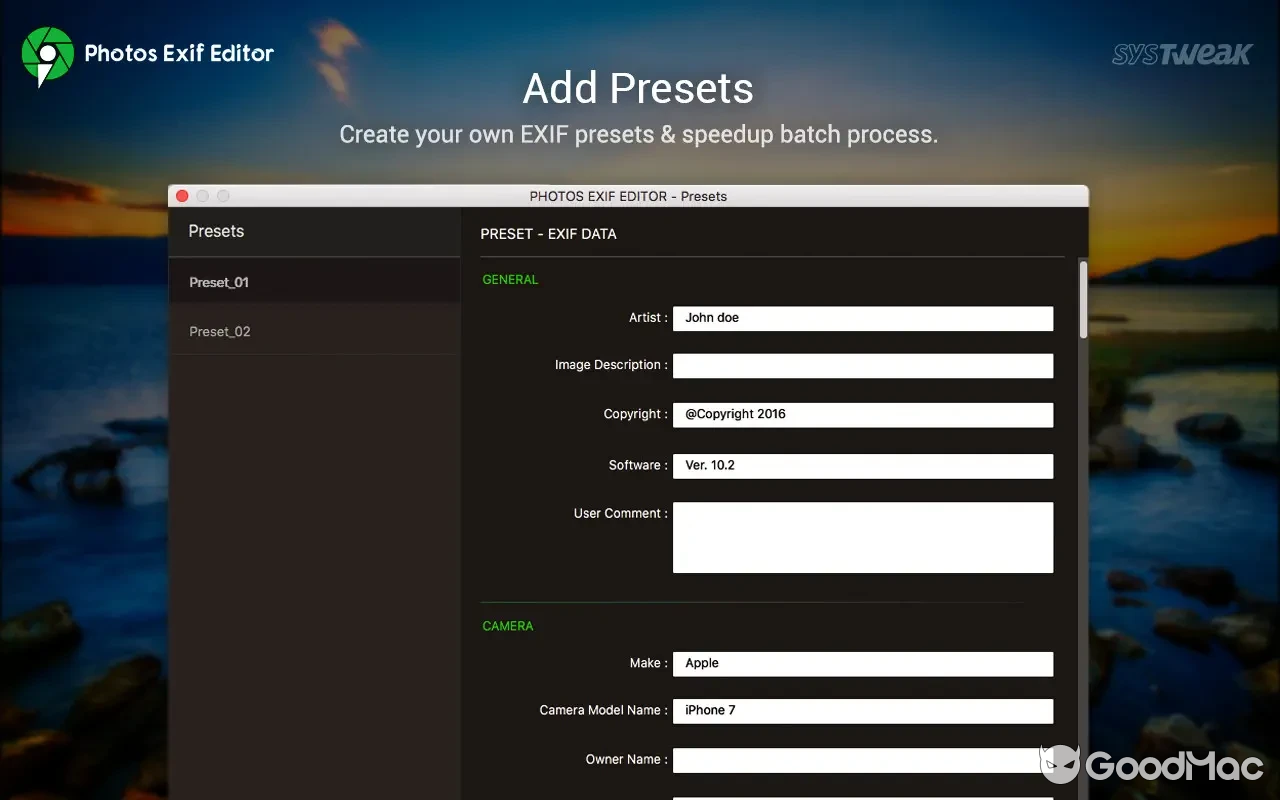
Task: Click the vertical scrollbar on the right
Action: click(x=1083, y=300)
